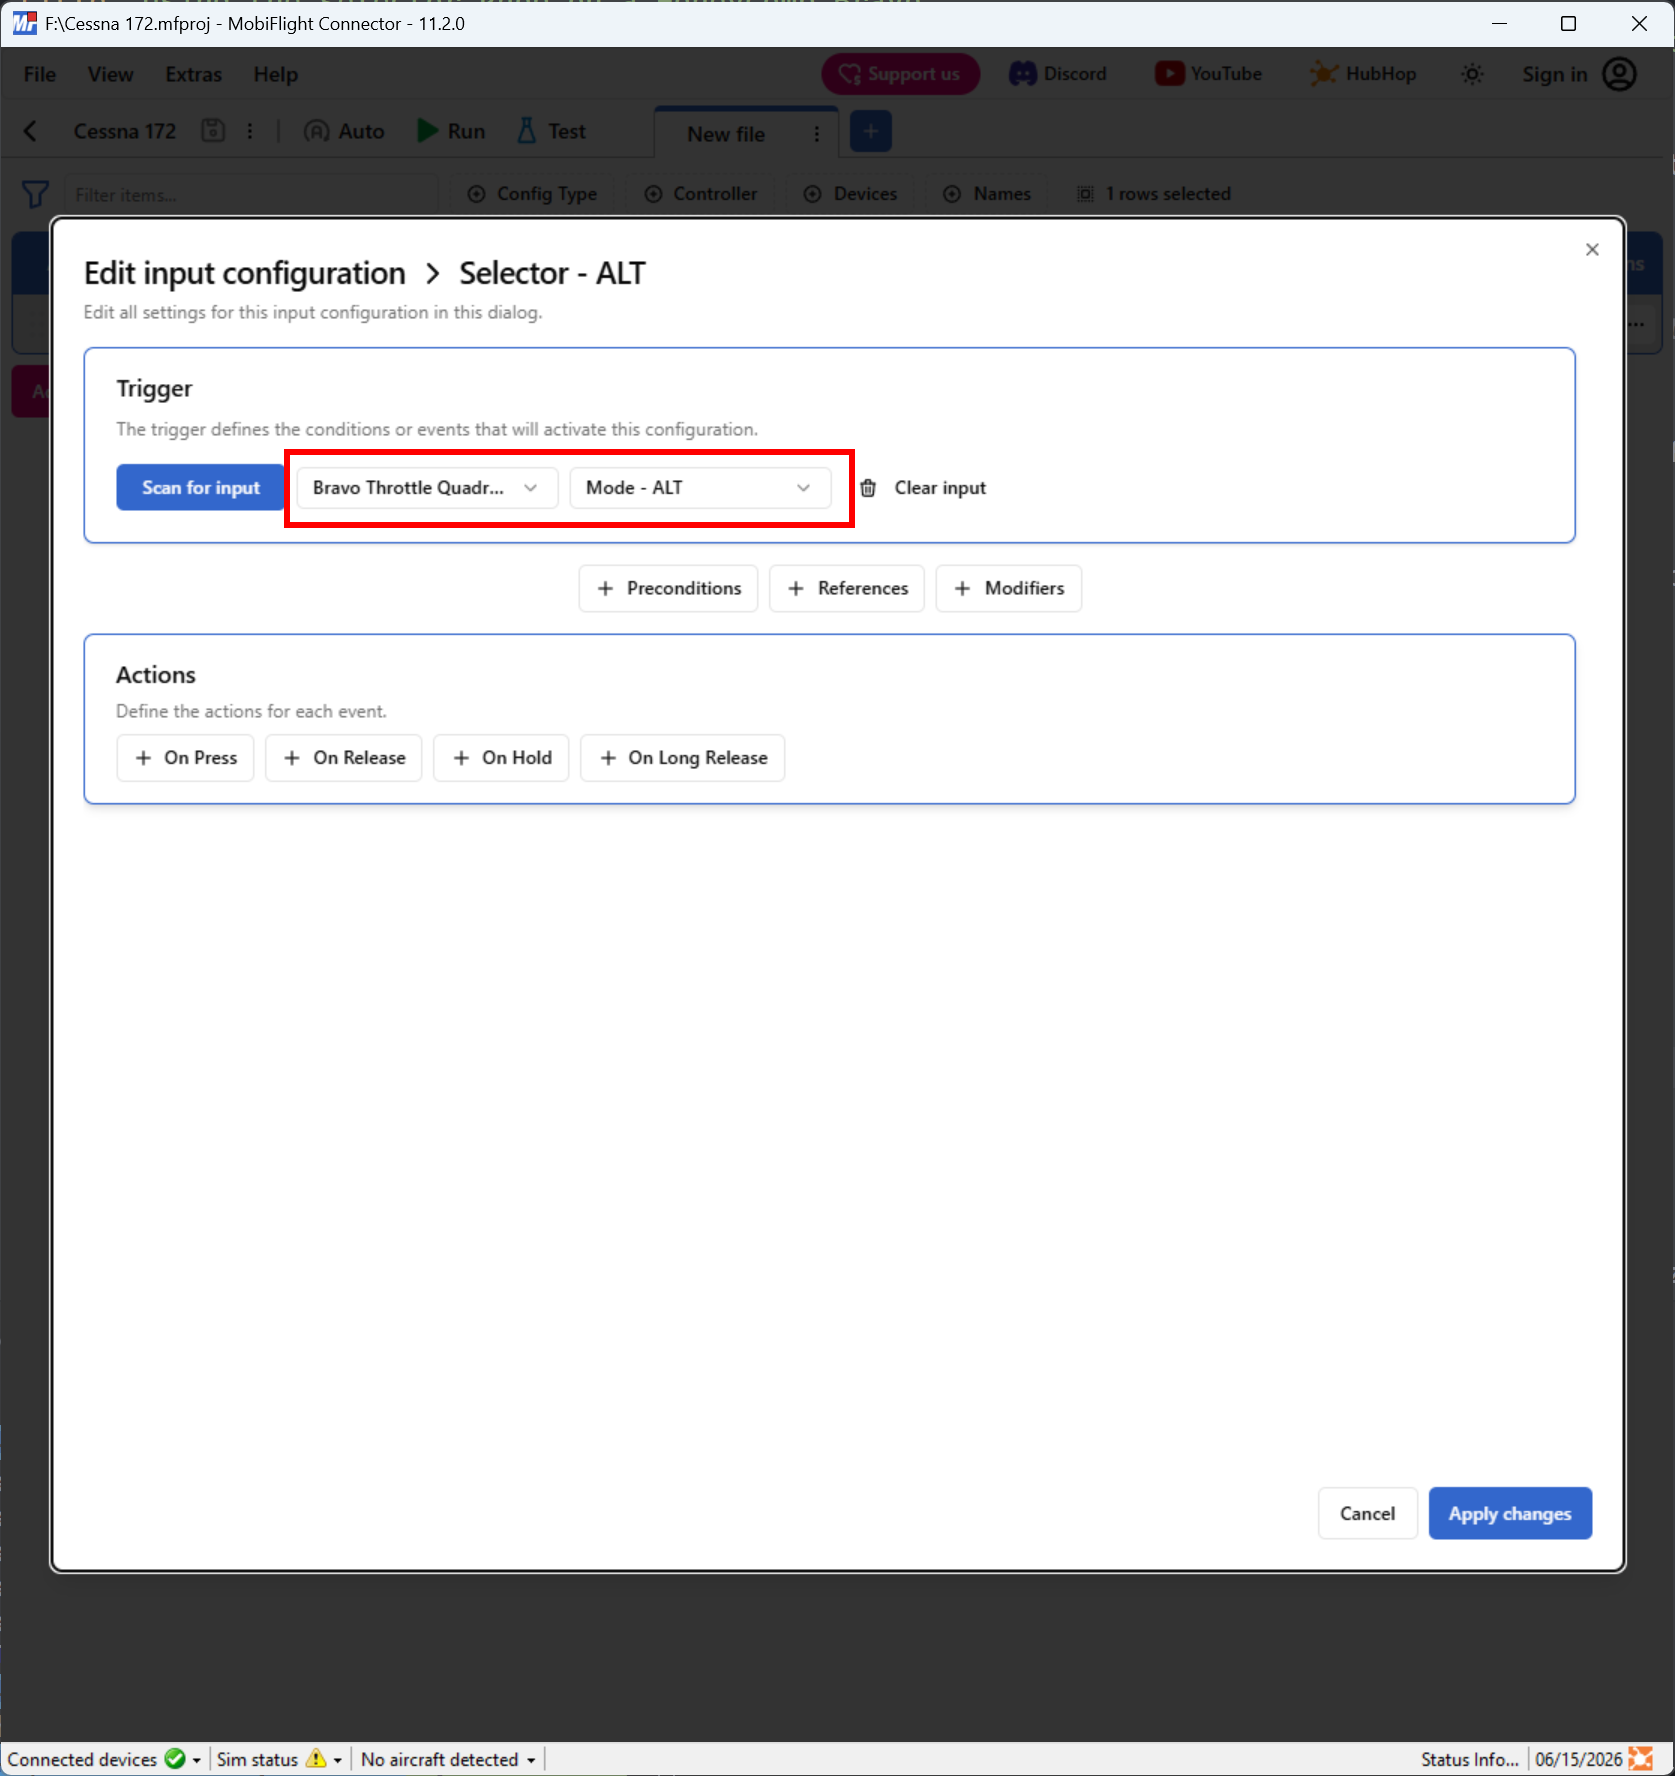Open the Bravo Throttle Quadrant device dropdown

pos(427,487)
